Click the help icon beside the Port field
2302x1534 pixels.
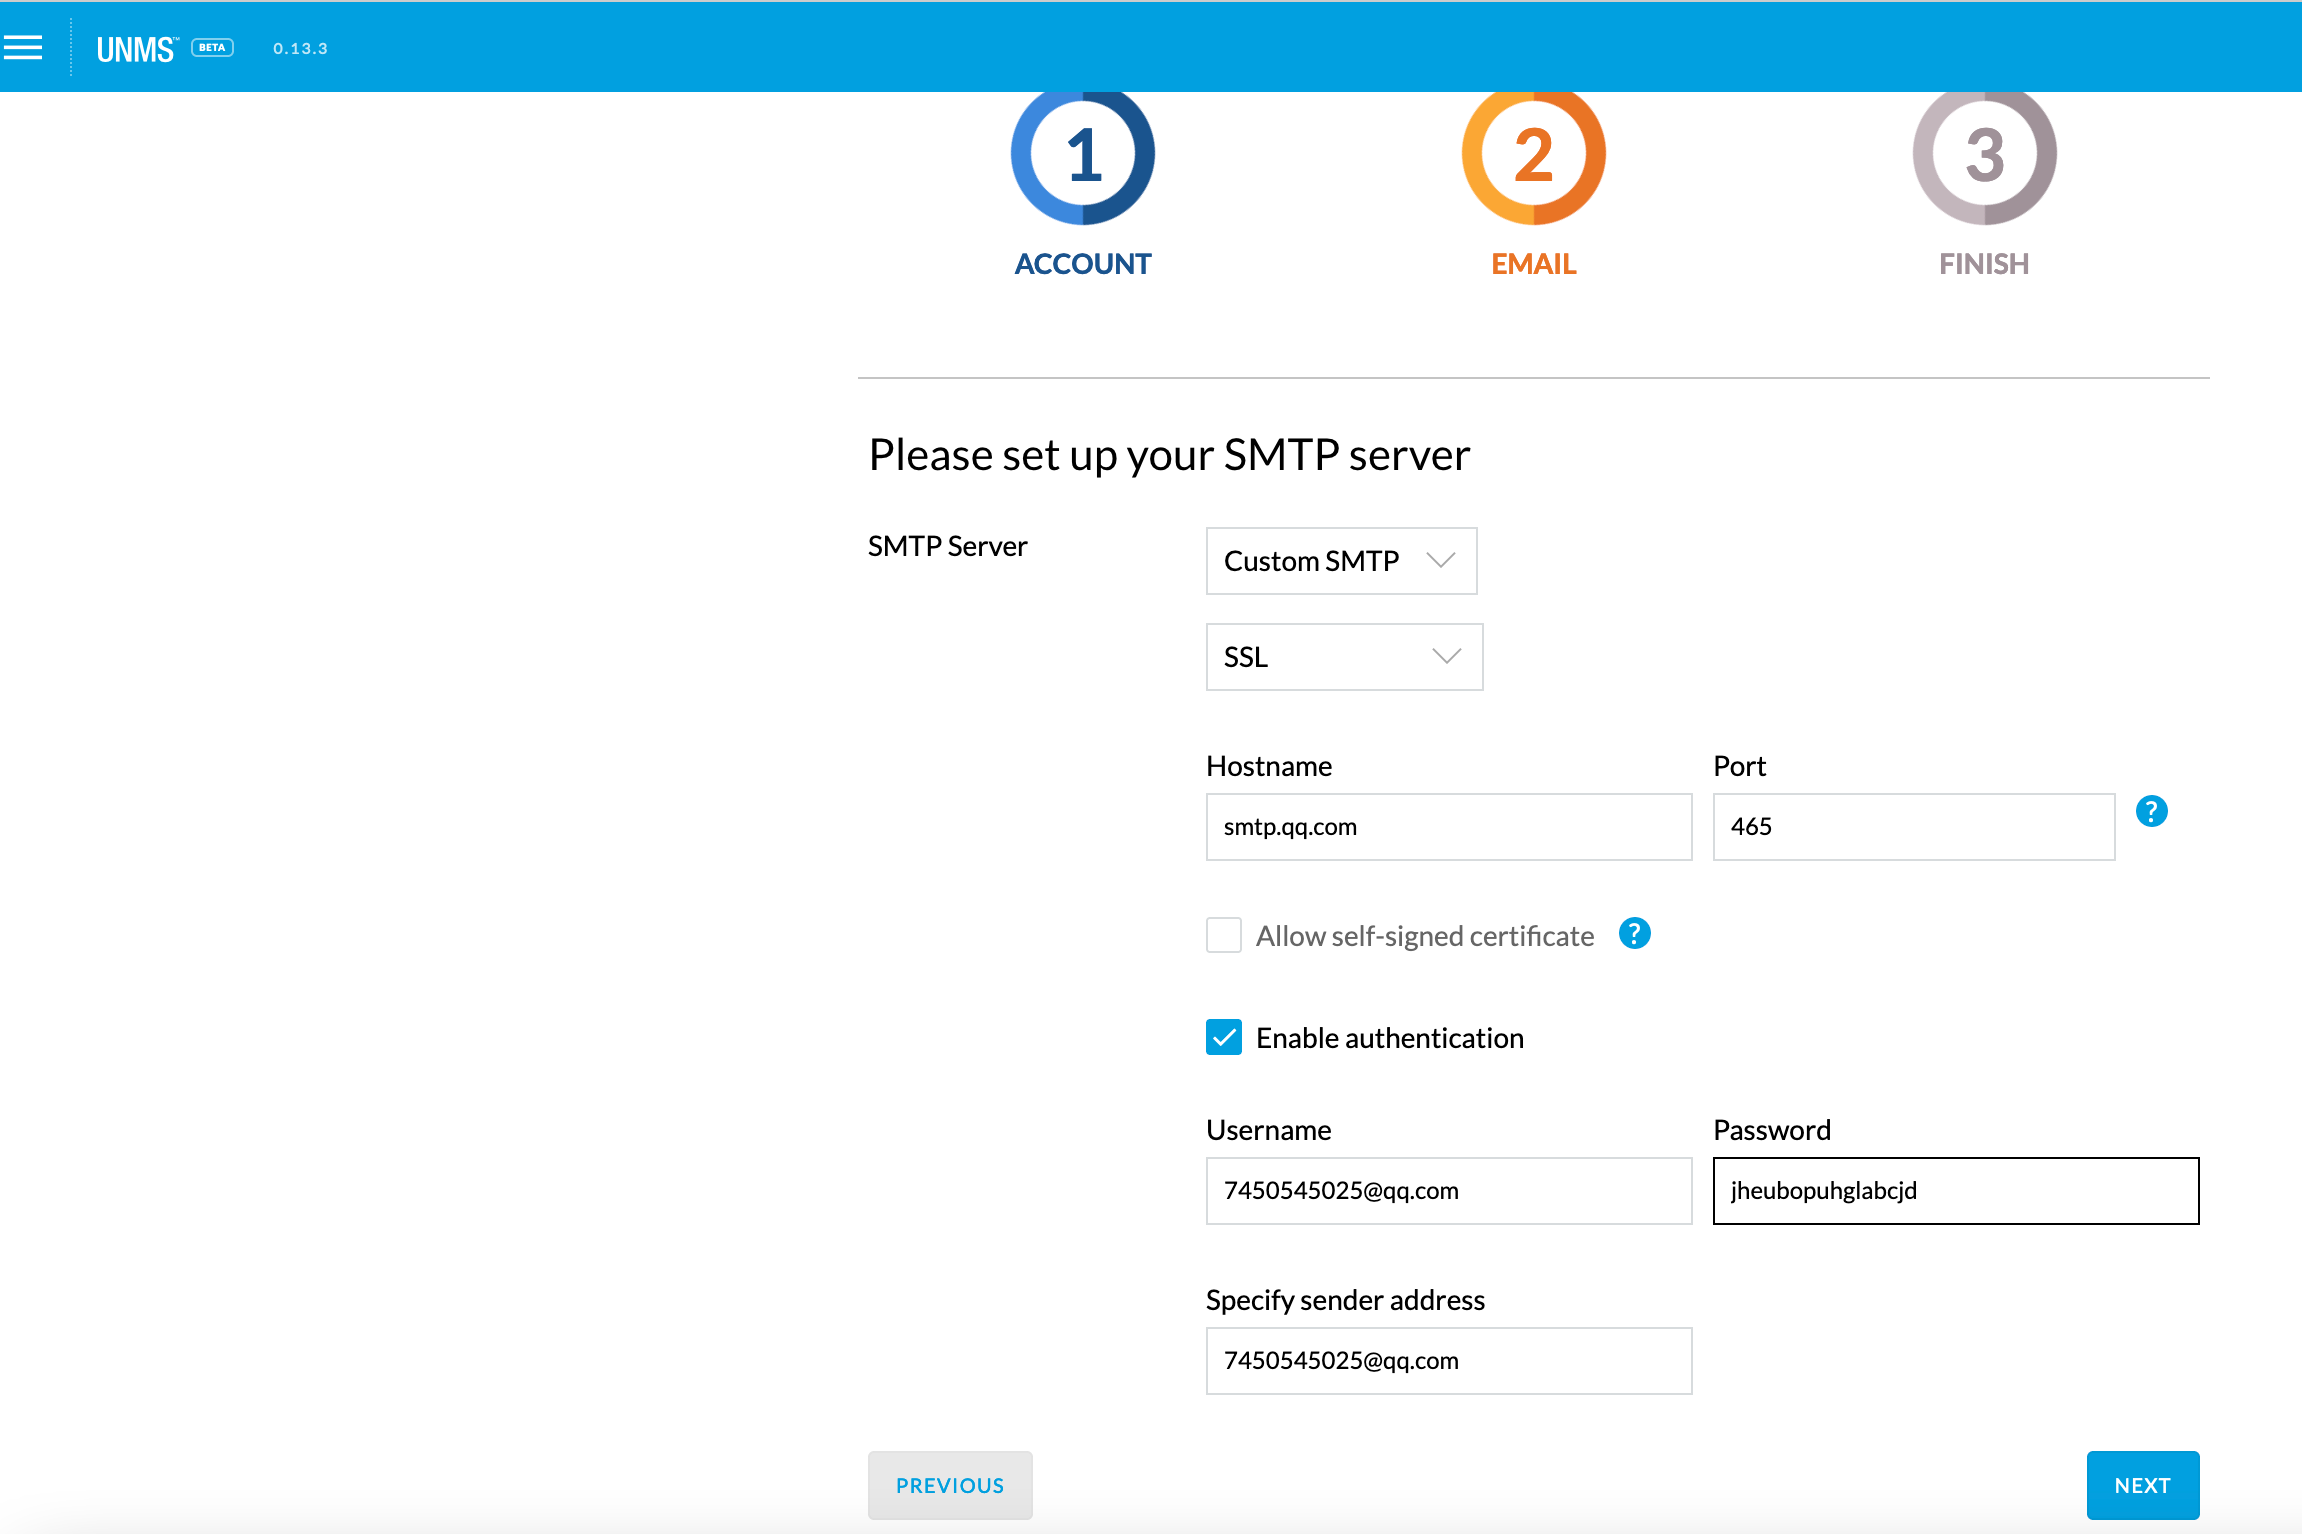(2151, 811)
